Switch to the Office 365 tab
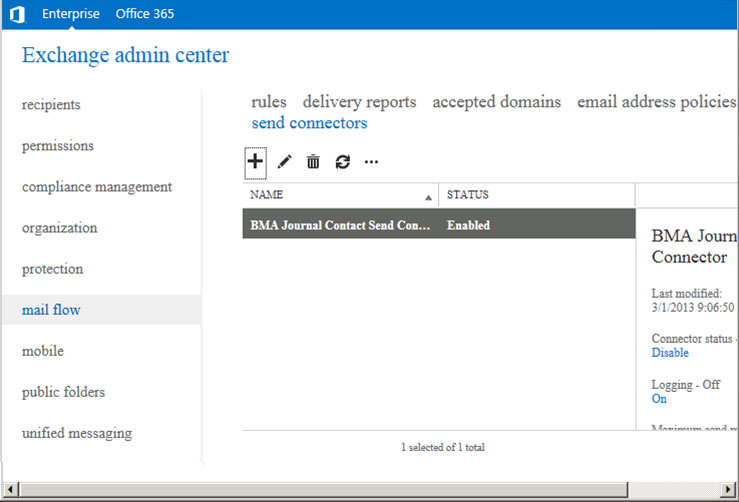The height and width of the screenshot is (502, 739). tap(145, 14)
